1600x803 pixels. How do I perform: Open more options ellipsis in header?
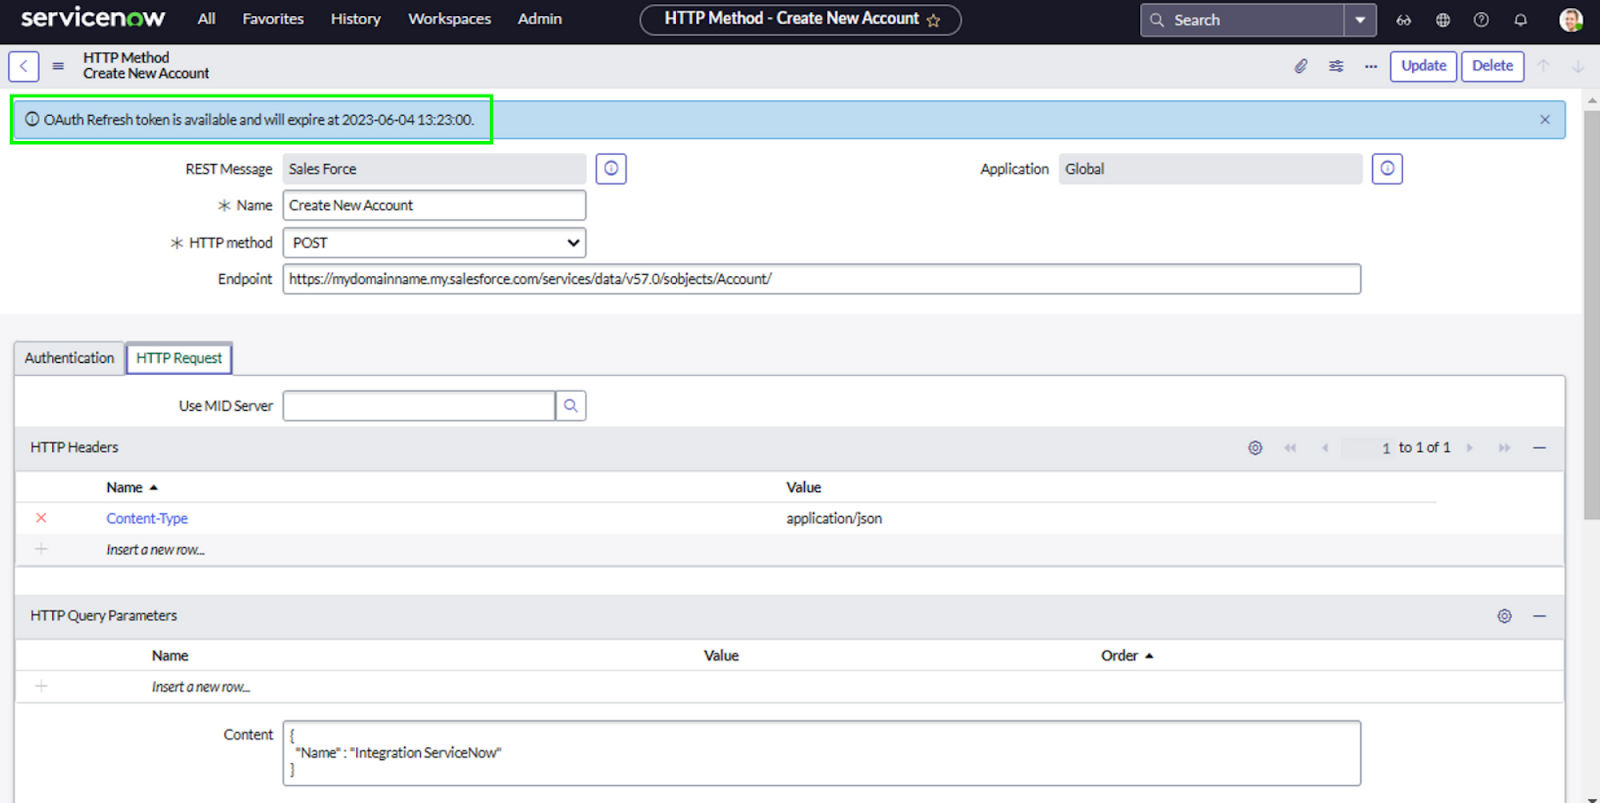tap(1371, 66)
